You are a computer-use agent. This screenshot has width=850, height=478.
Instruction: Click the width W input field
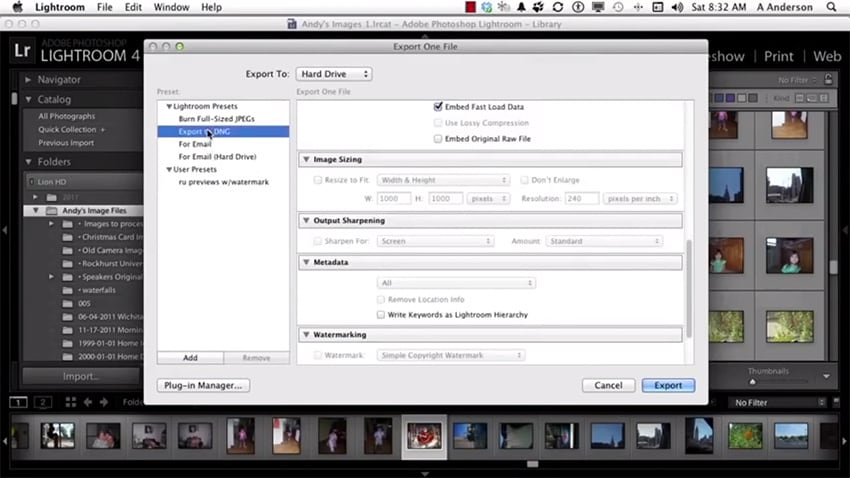(x=393, y=199)
